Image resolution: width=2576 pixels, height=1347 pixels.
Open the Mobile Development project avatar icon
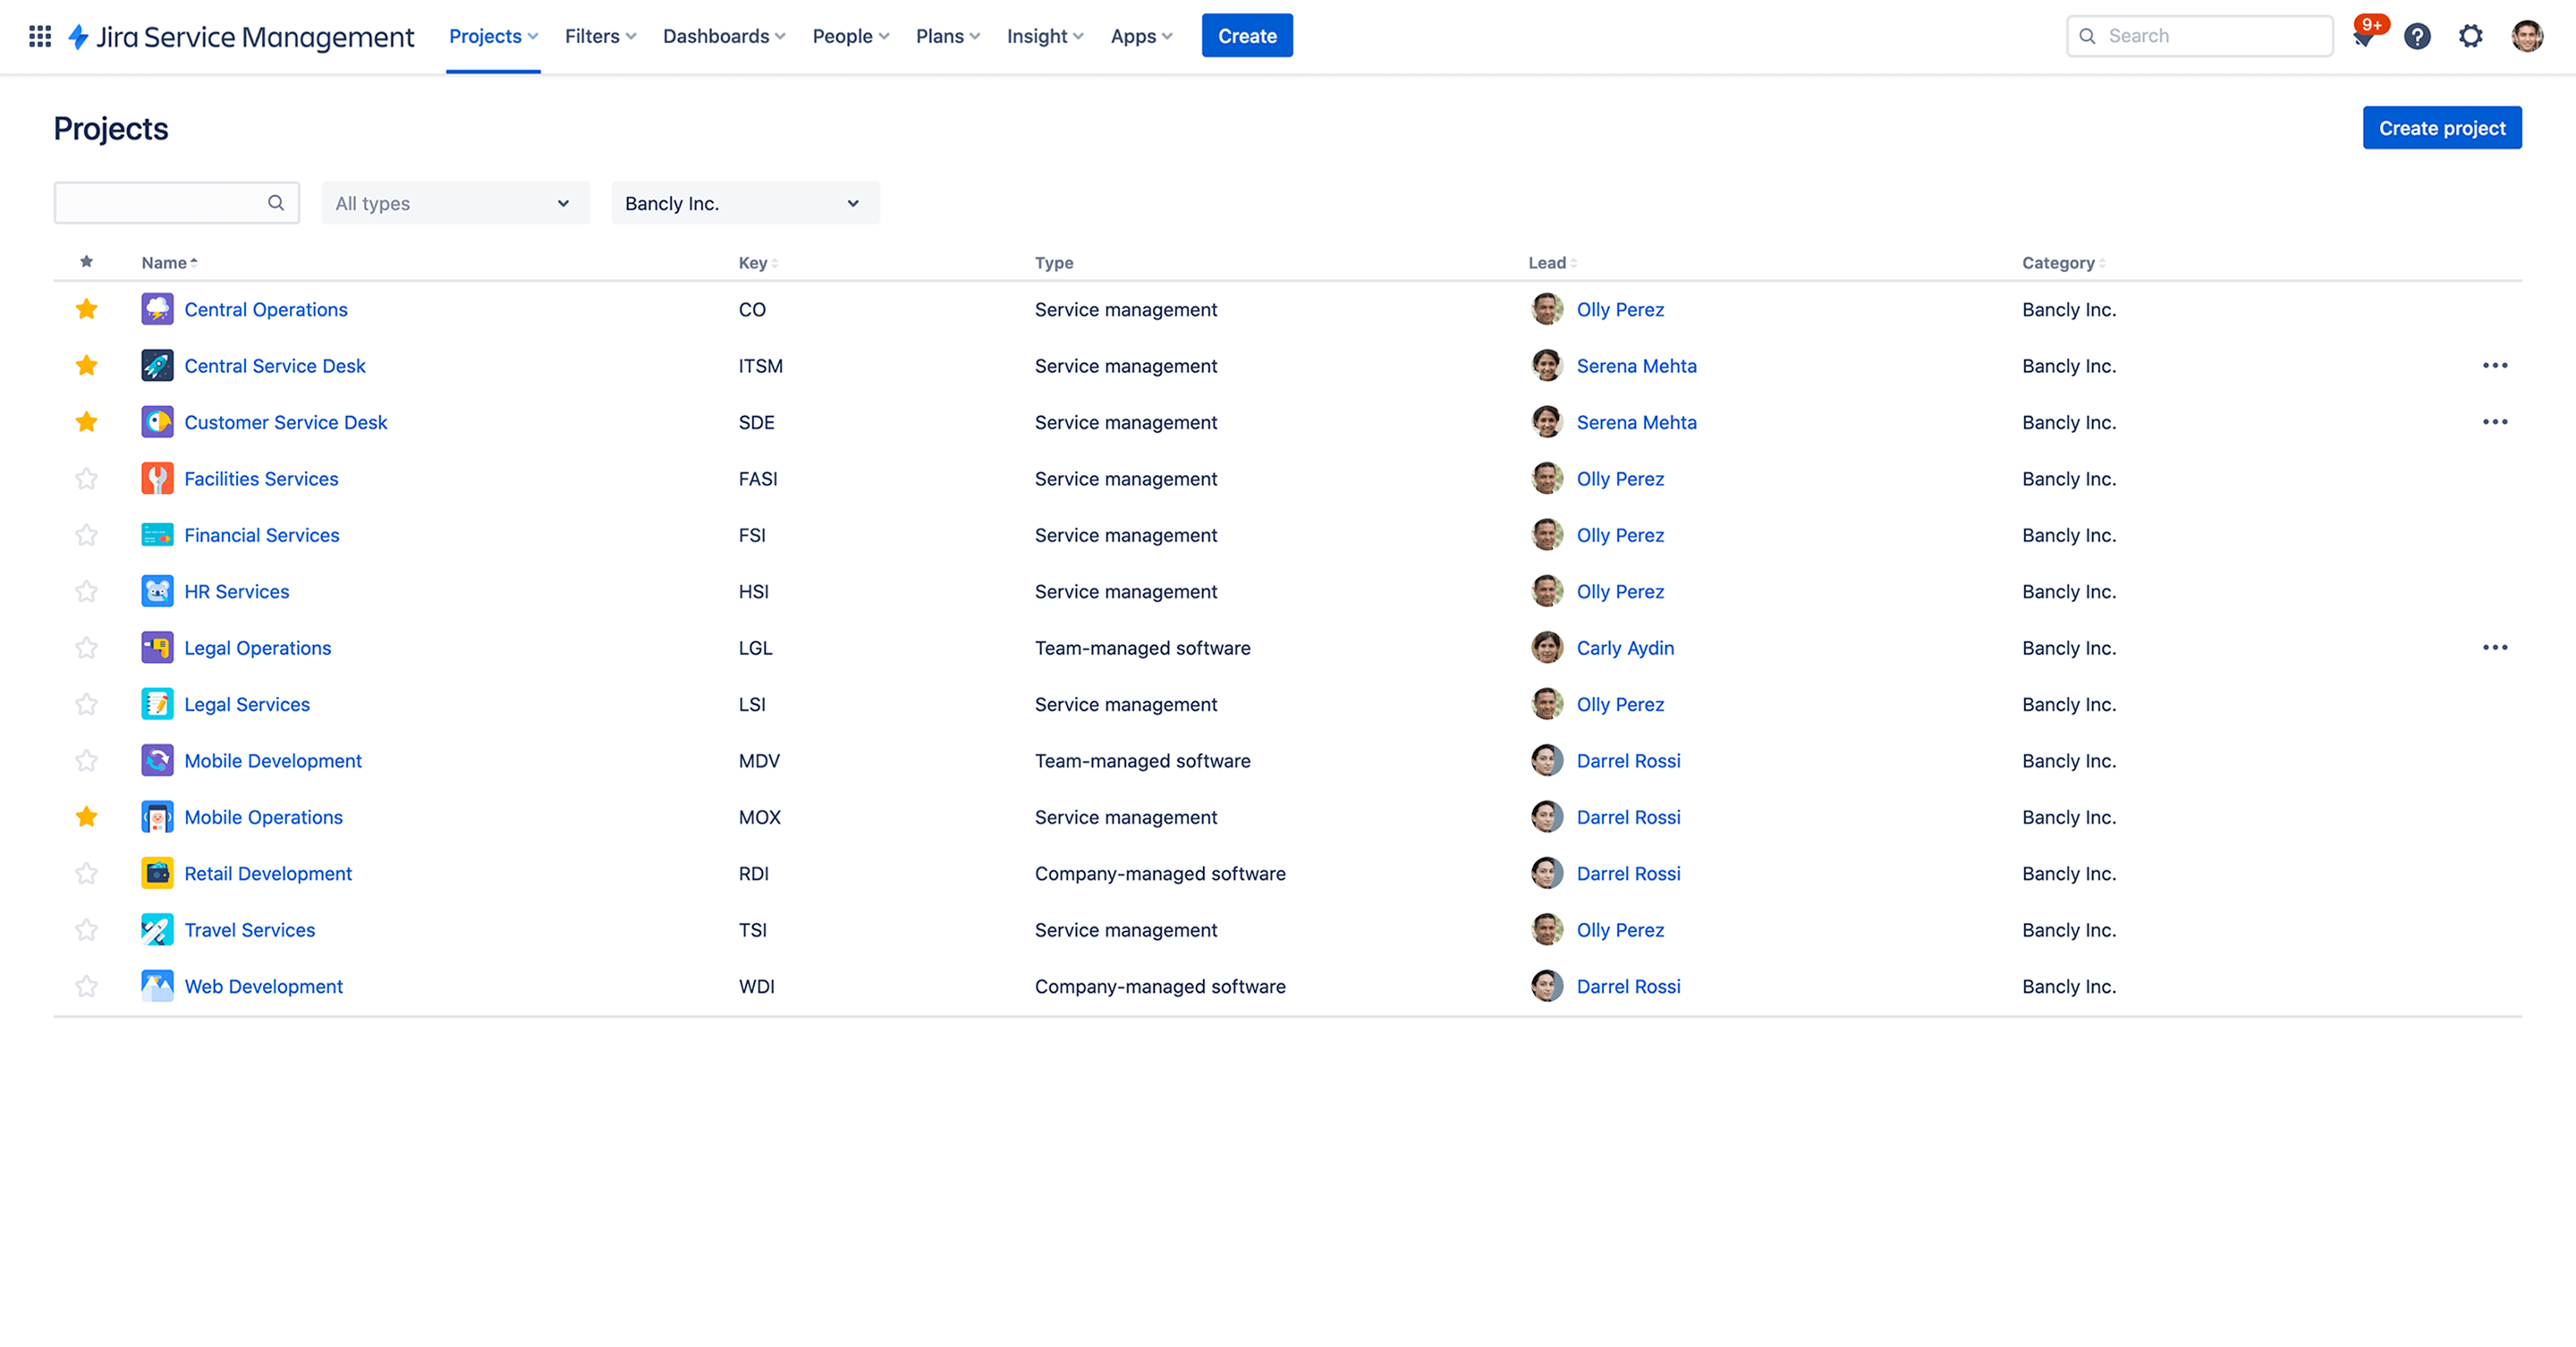(157, 760)
